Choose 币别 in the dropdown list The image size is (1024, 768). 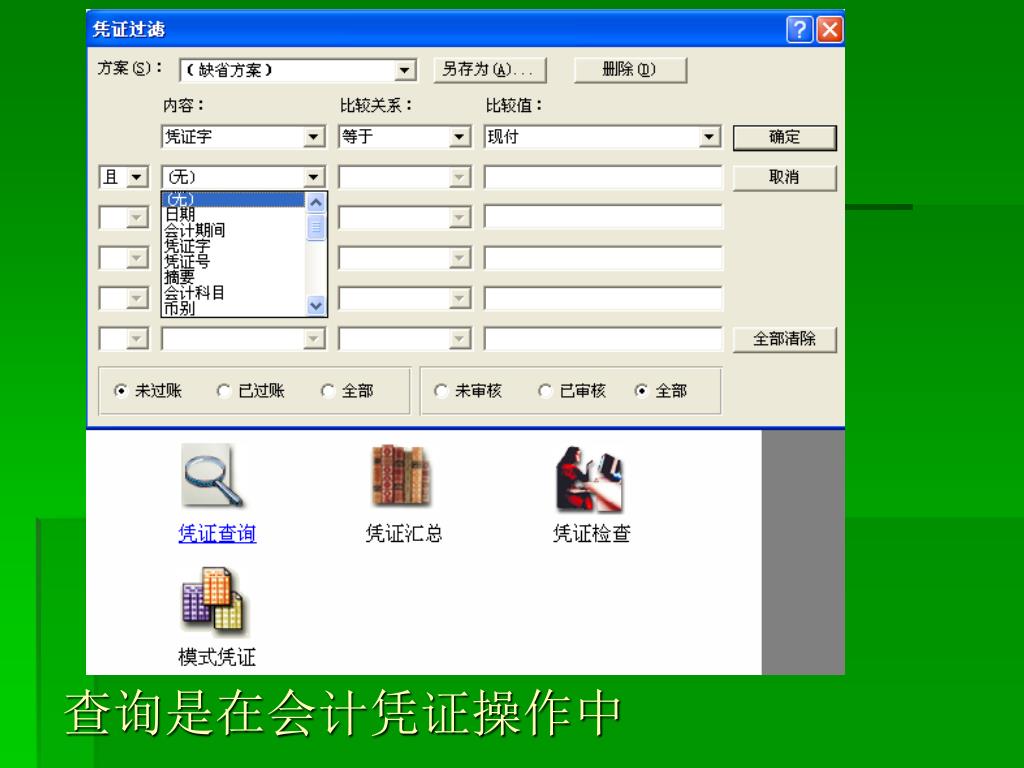pyautogui.click(x=233, y=308)
